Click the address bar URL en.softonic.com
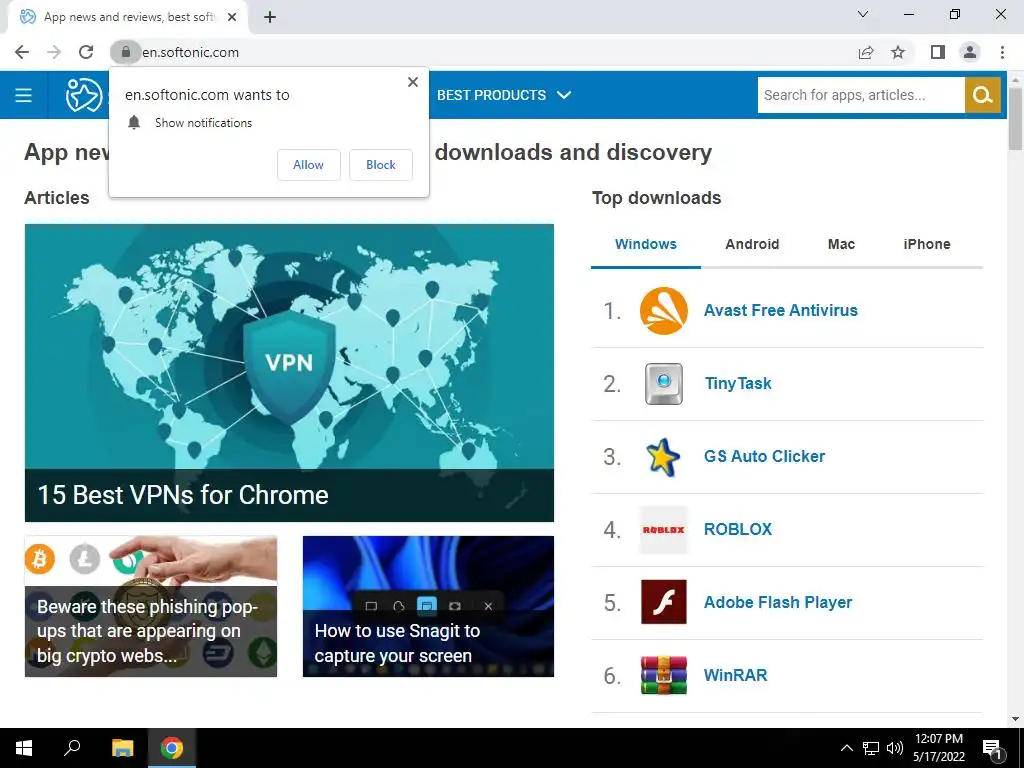The height and width of the screenshot is (768, 1024). point(190,52)
